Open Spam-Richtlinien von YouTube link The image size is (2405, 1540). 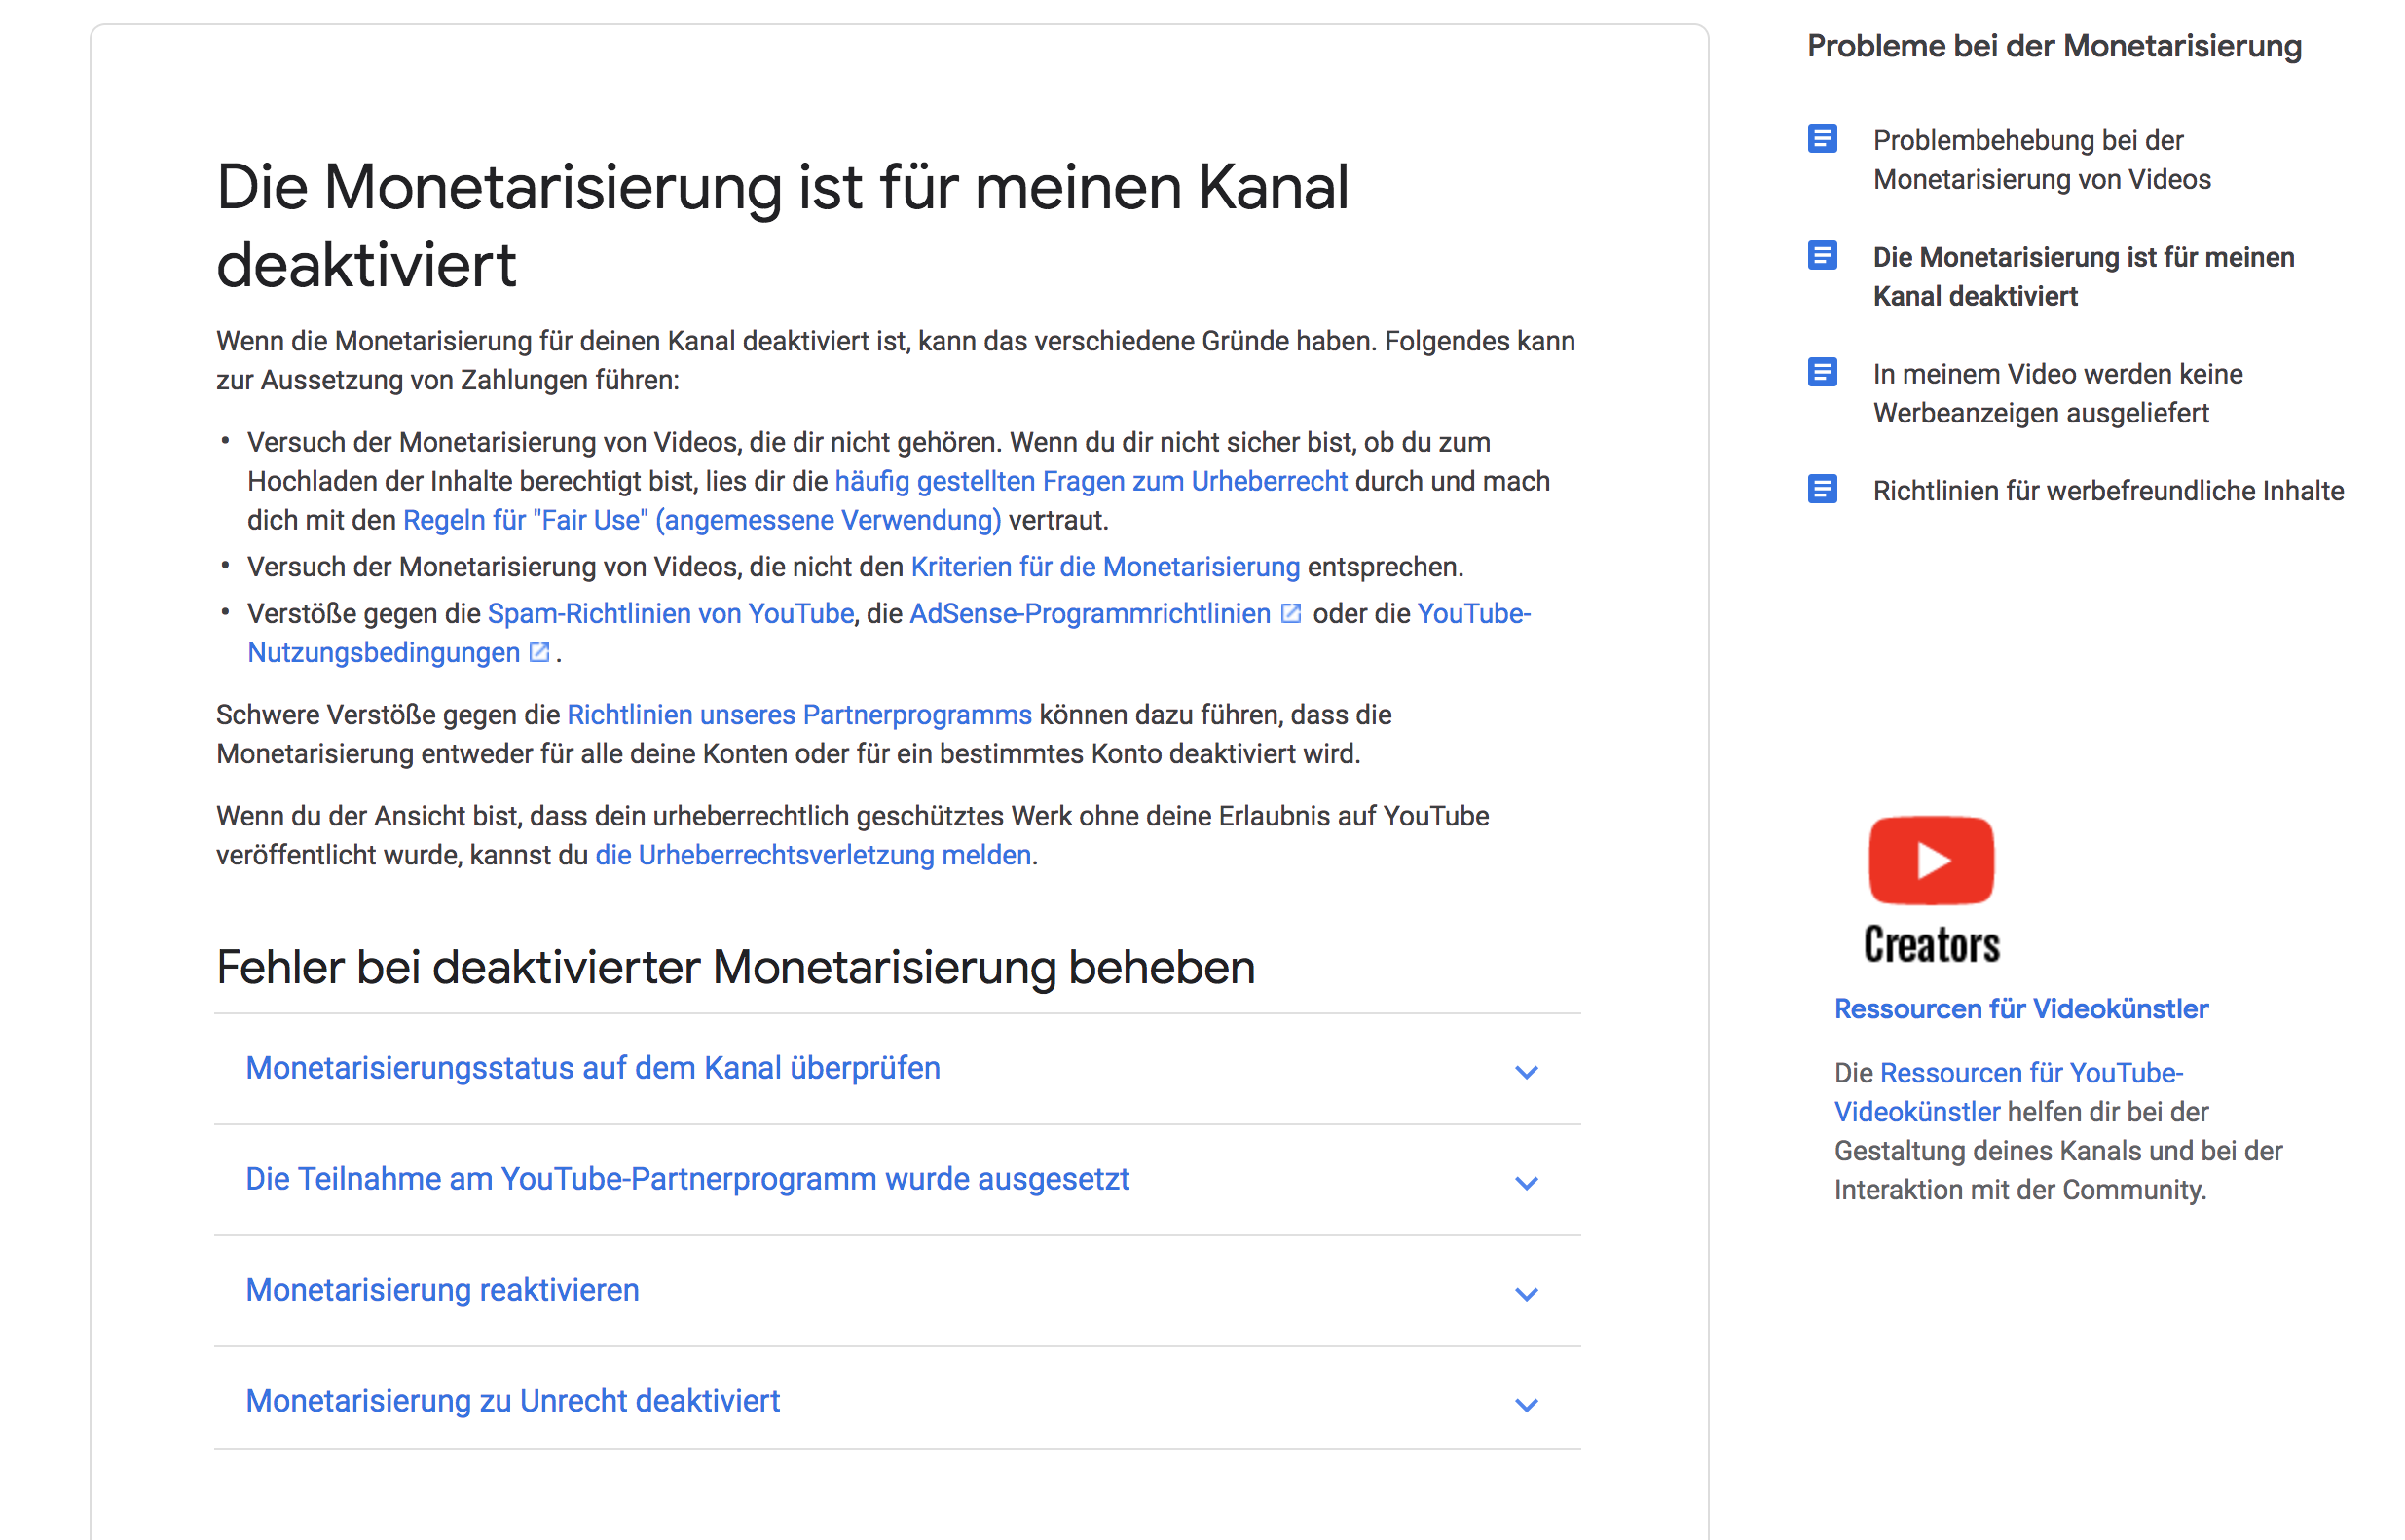click(x=670, y=613)
